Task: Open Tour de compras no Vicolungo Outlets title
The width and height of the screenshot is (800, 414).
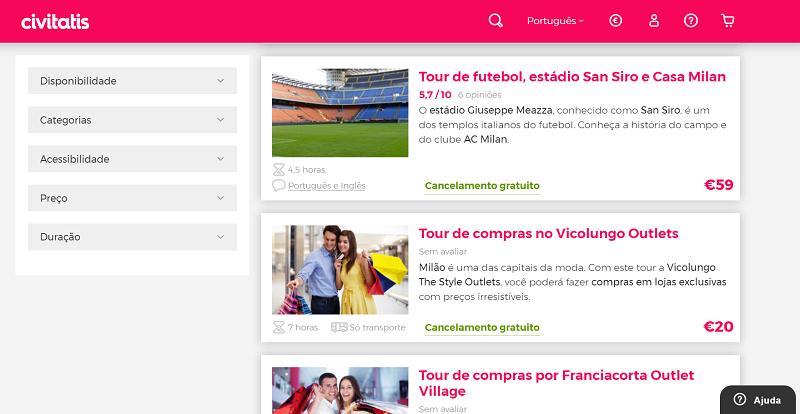Action: coord(548,234)
